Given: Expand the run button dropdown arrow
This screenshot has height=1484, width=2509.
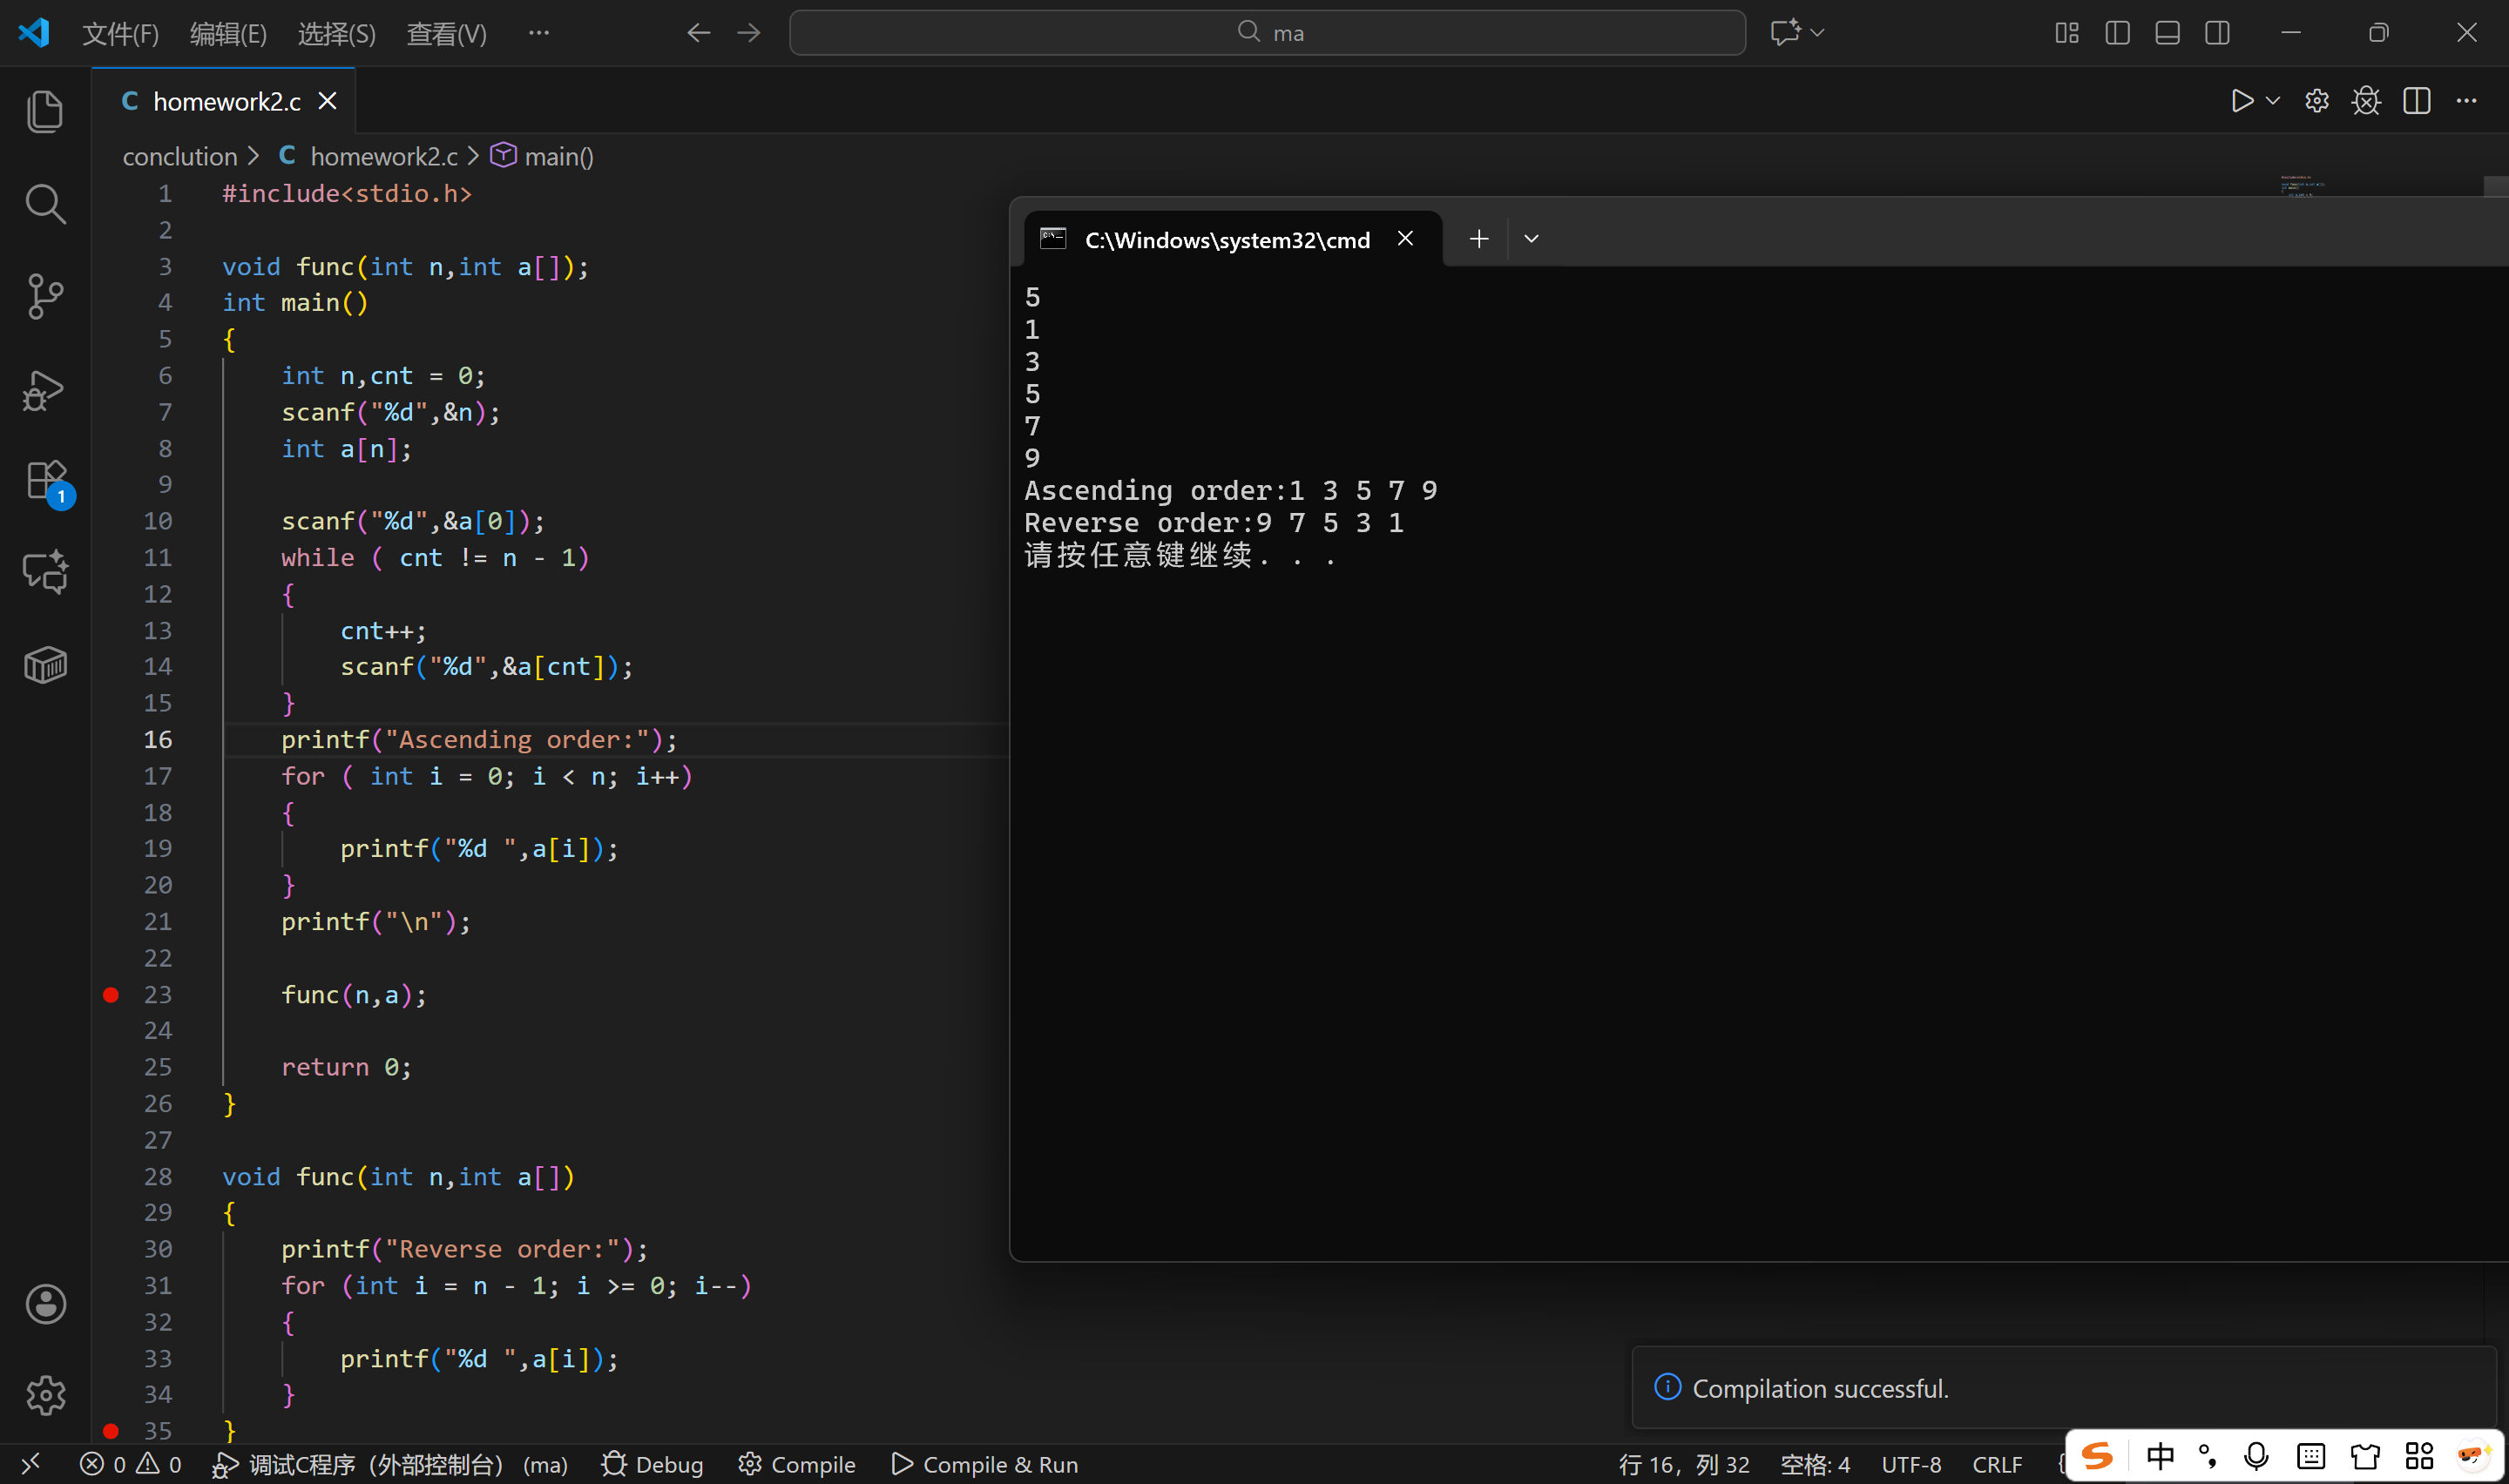Looking at the screenshot, I should tap(2273, 101).
